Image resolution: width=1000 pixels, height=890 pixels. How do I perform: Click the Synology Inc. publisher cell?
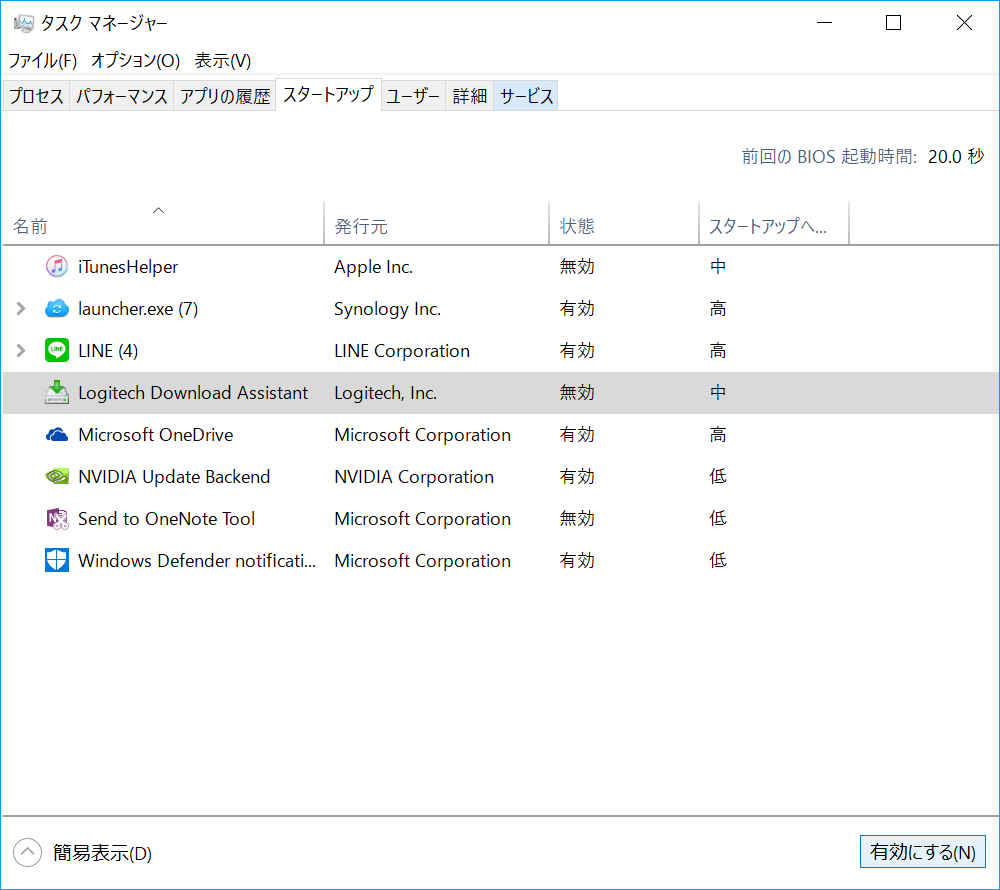click(x=388, y=309)
